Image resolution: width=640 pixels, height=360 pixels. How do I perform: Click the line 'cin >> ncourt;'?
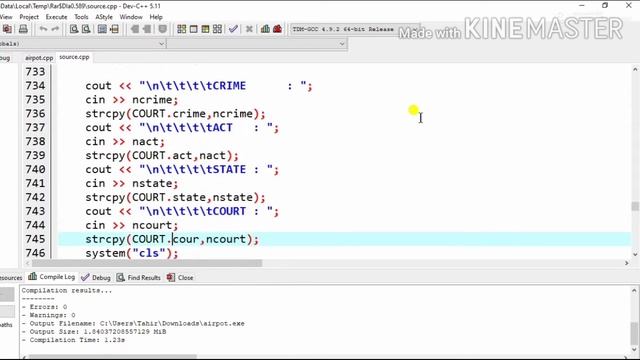pos(131,225)
